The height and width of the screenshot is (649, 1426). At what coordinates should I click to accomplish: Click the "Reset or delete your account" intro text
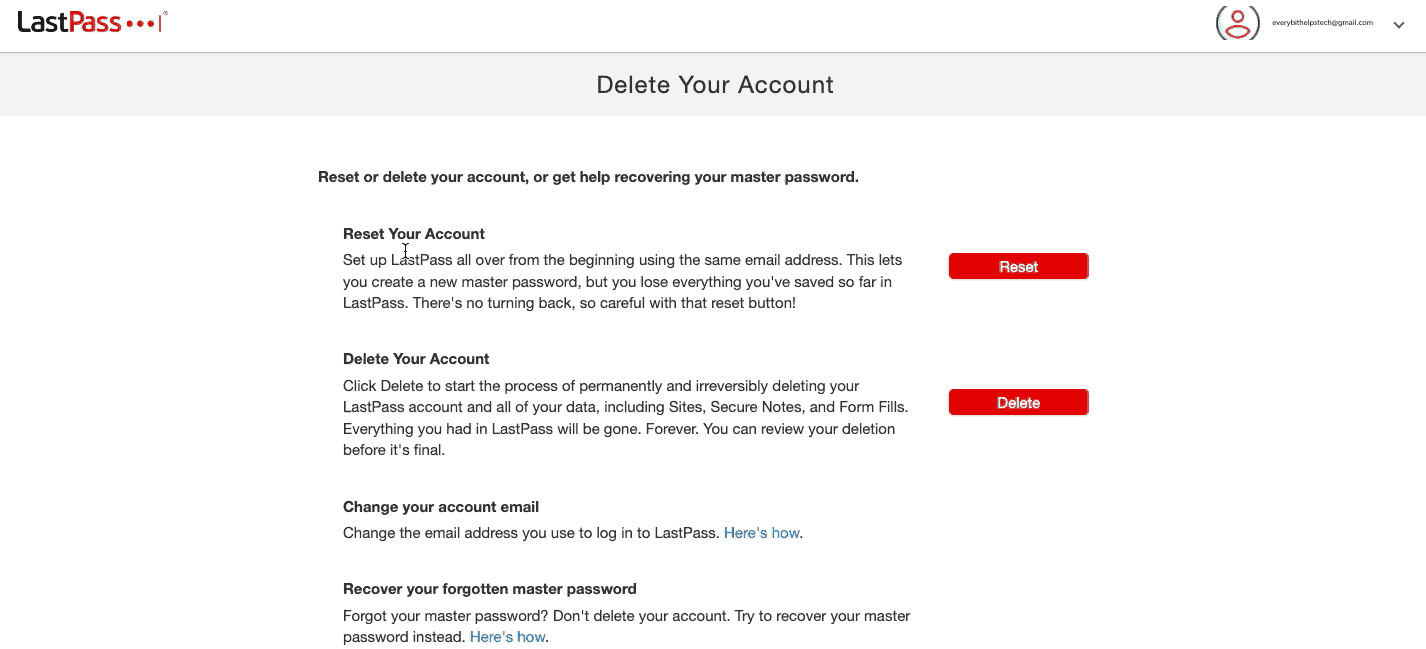click(x=588, y=177)
